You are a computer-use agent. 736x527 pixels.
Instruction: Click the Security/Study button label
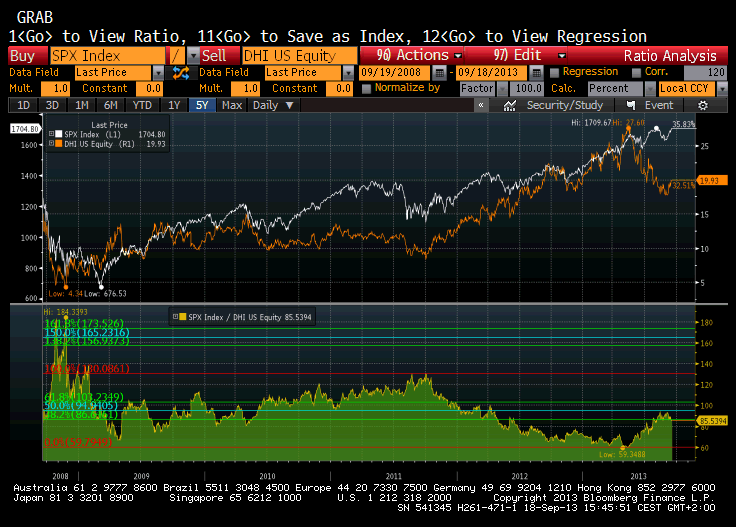pos(565,105)
